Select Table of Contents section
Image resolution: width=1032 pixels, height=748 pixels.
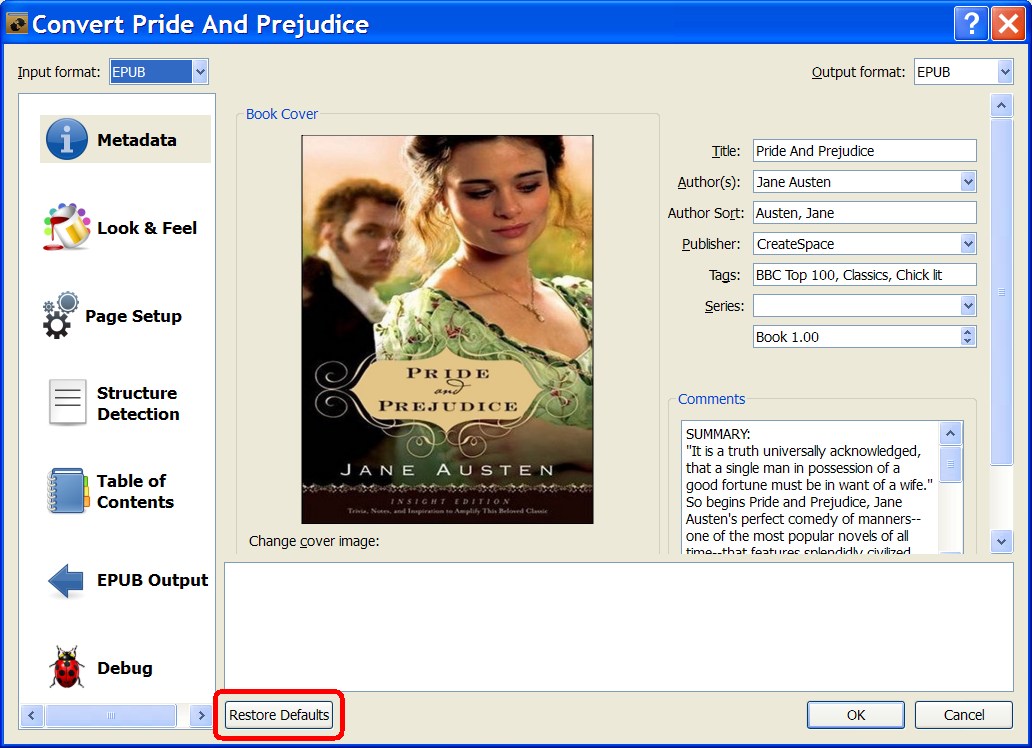[x=125, y=491]
